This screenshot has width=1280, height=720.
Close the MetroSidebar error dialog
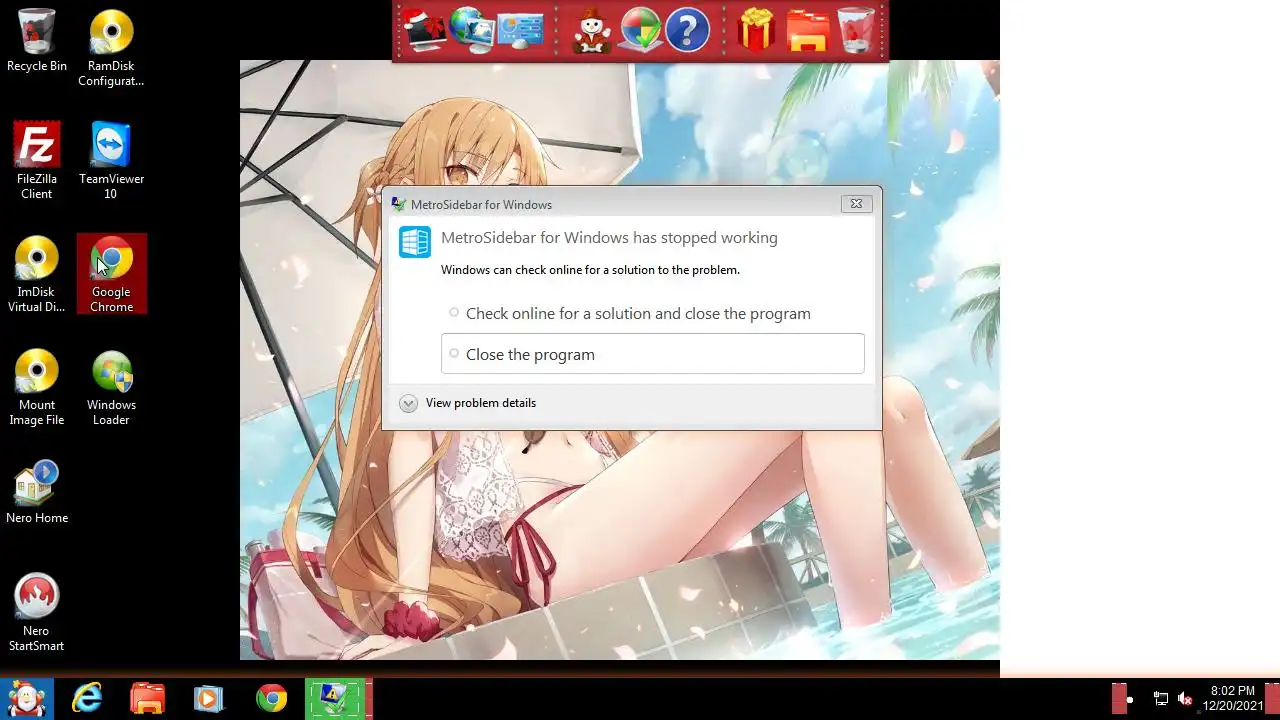(x=856, y=204)
